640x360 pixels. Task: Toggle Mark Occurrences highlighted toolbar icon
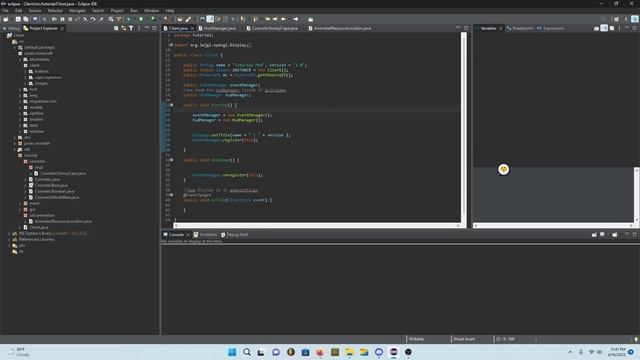210,19
